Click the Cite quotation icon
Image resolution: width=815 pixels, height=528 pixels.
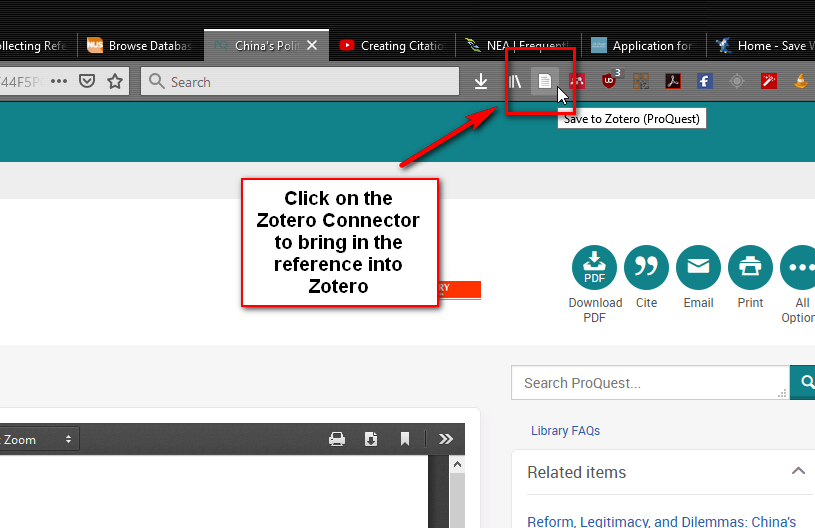(646, 267)
